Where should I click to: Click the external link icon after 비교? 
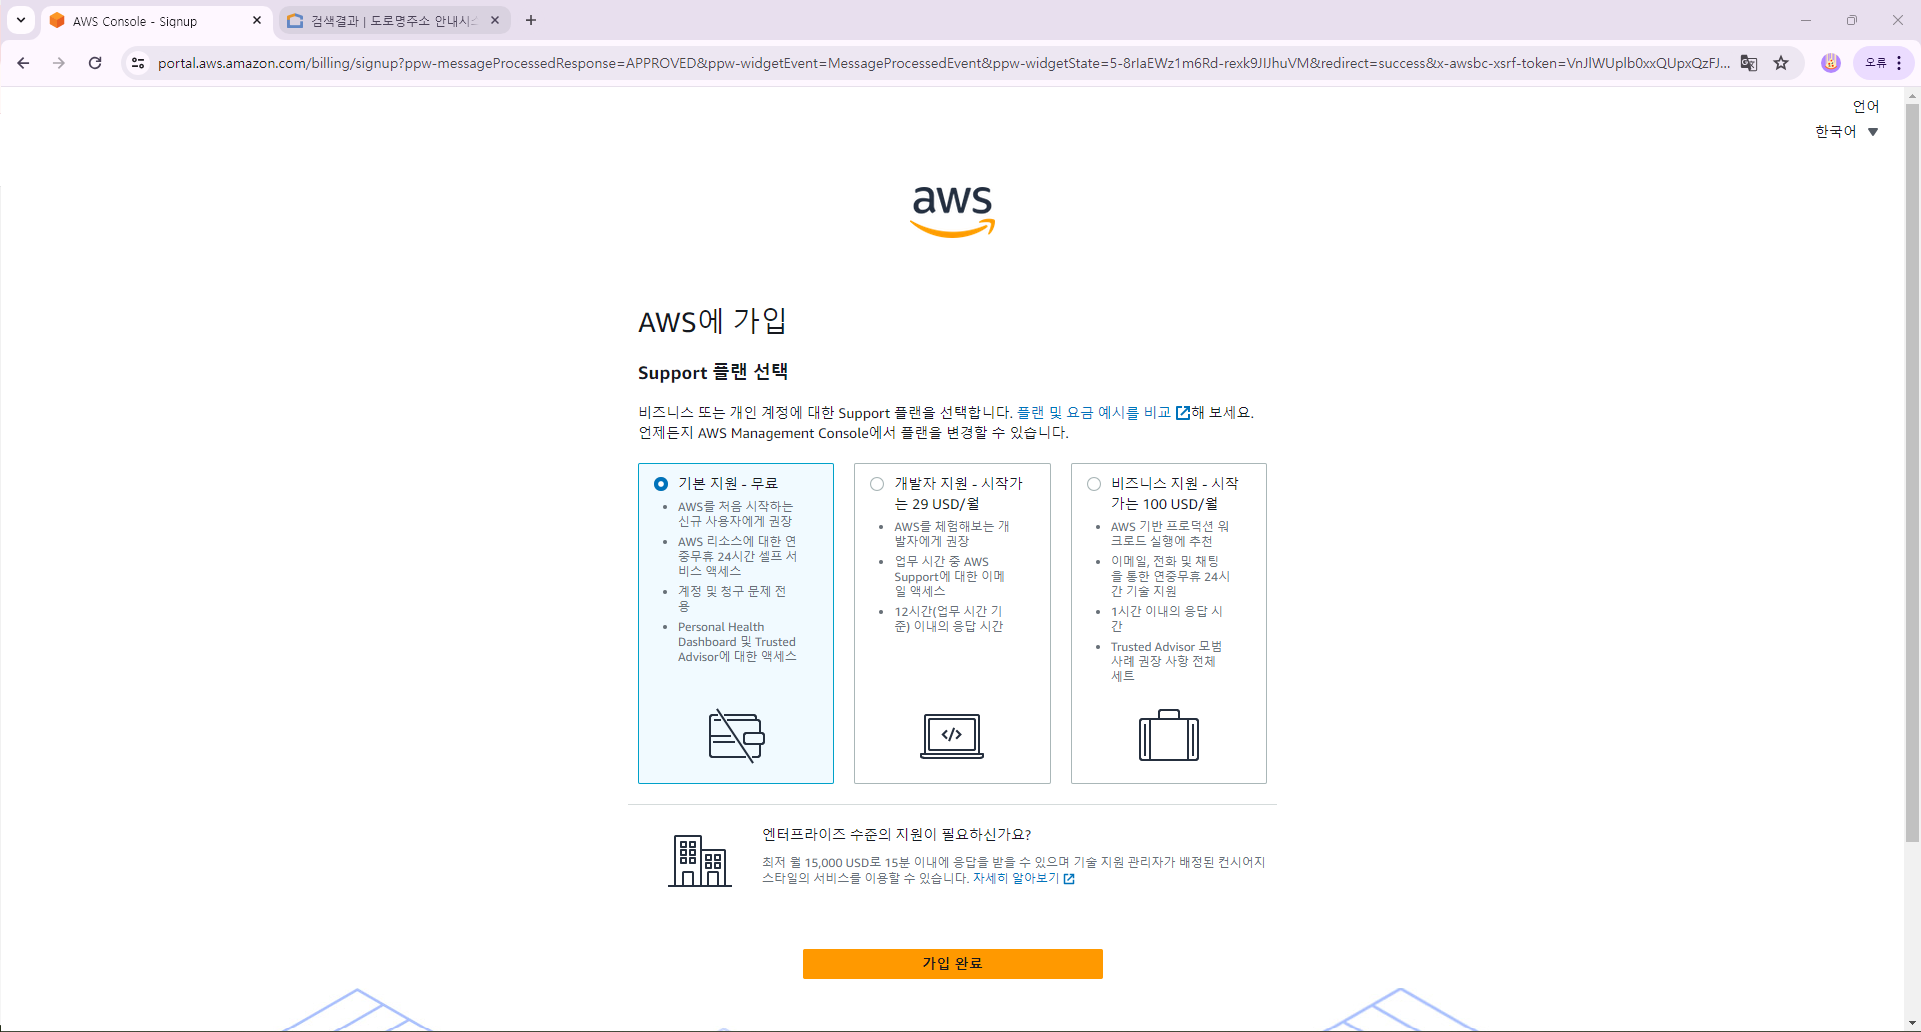(1182, 413)
